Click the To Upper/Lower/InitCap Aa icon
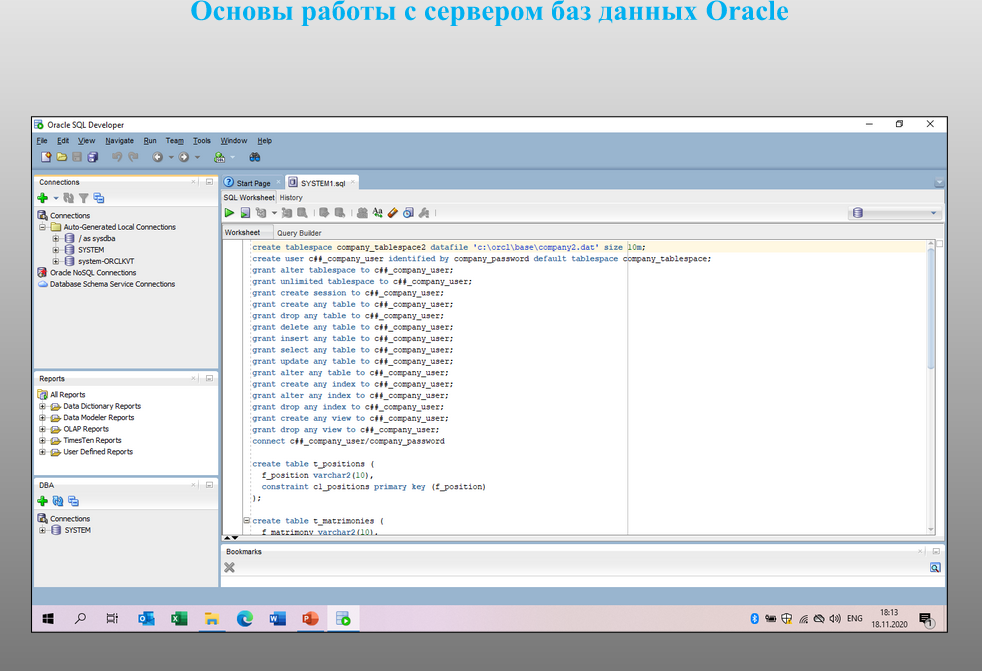The height and width of the screenshot is (671, 982). 378,213
